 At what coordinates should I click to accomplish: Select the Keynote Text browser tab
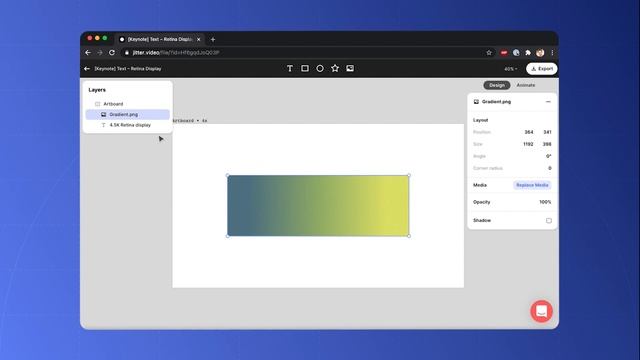(x=159, y=39)
